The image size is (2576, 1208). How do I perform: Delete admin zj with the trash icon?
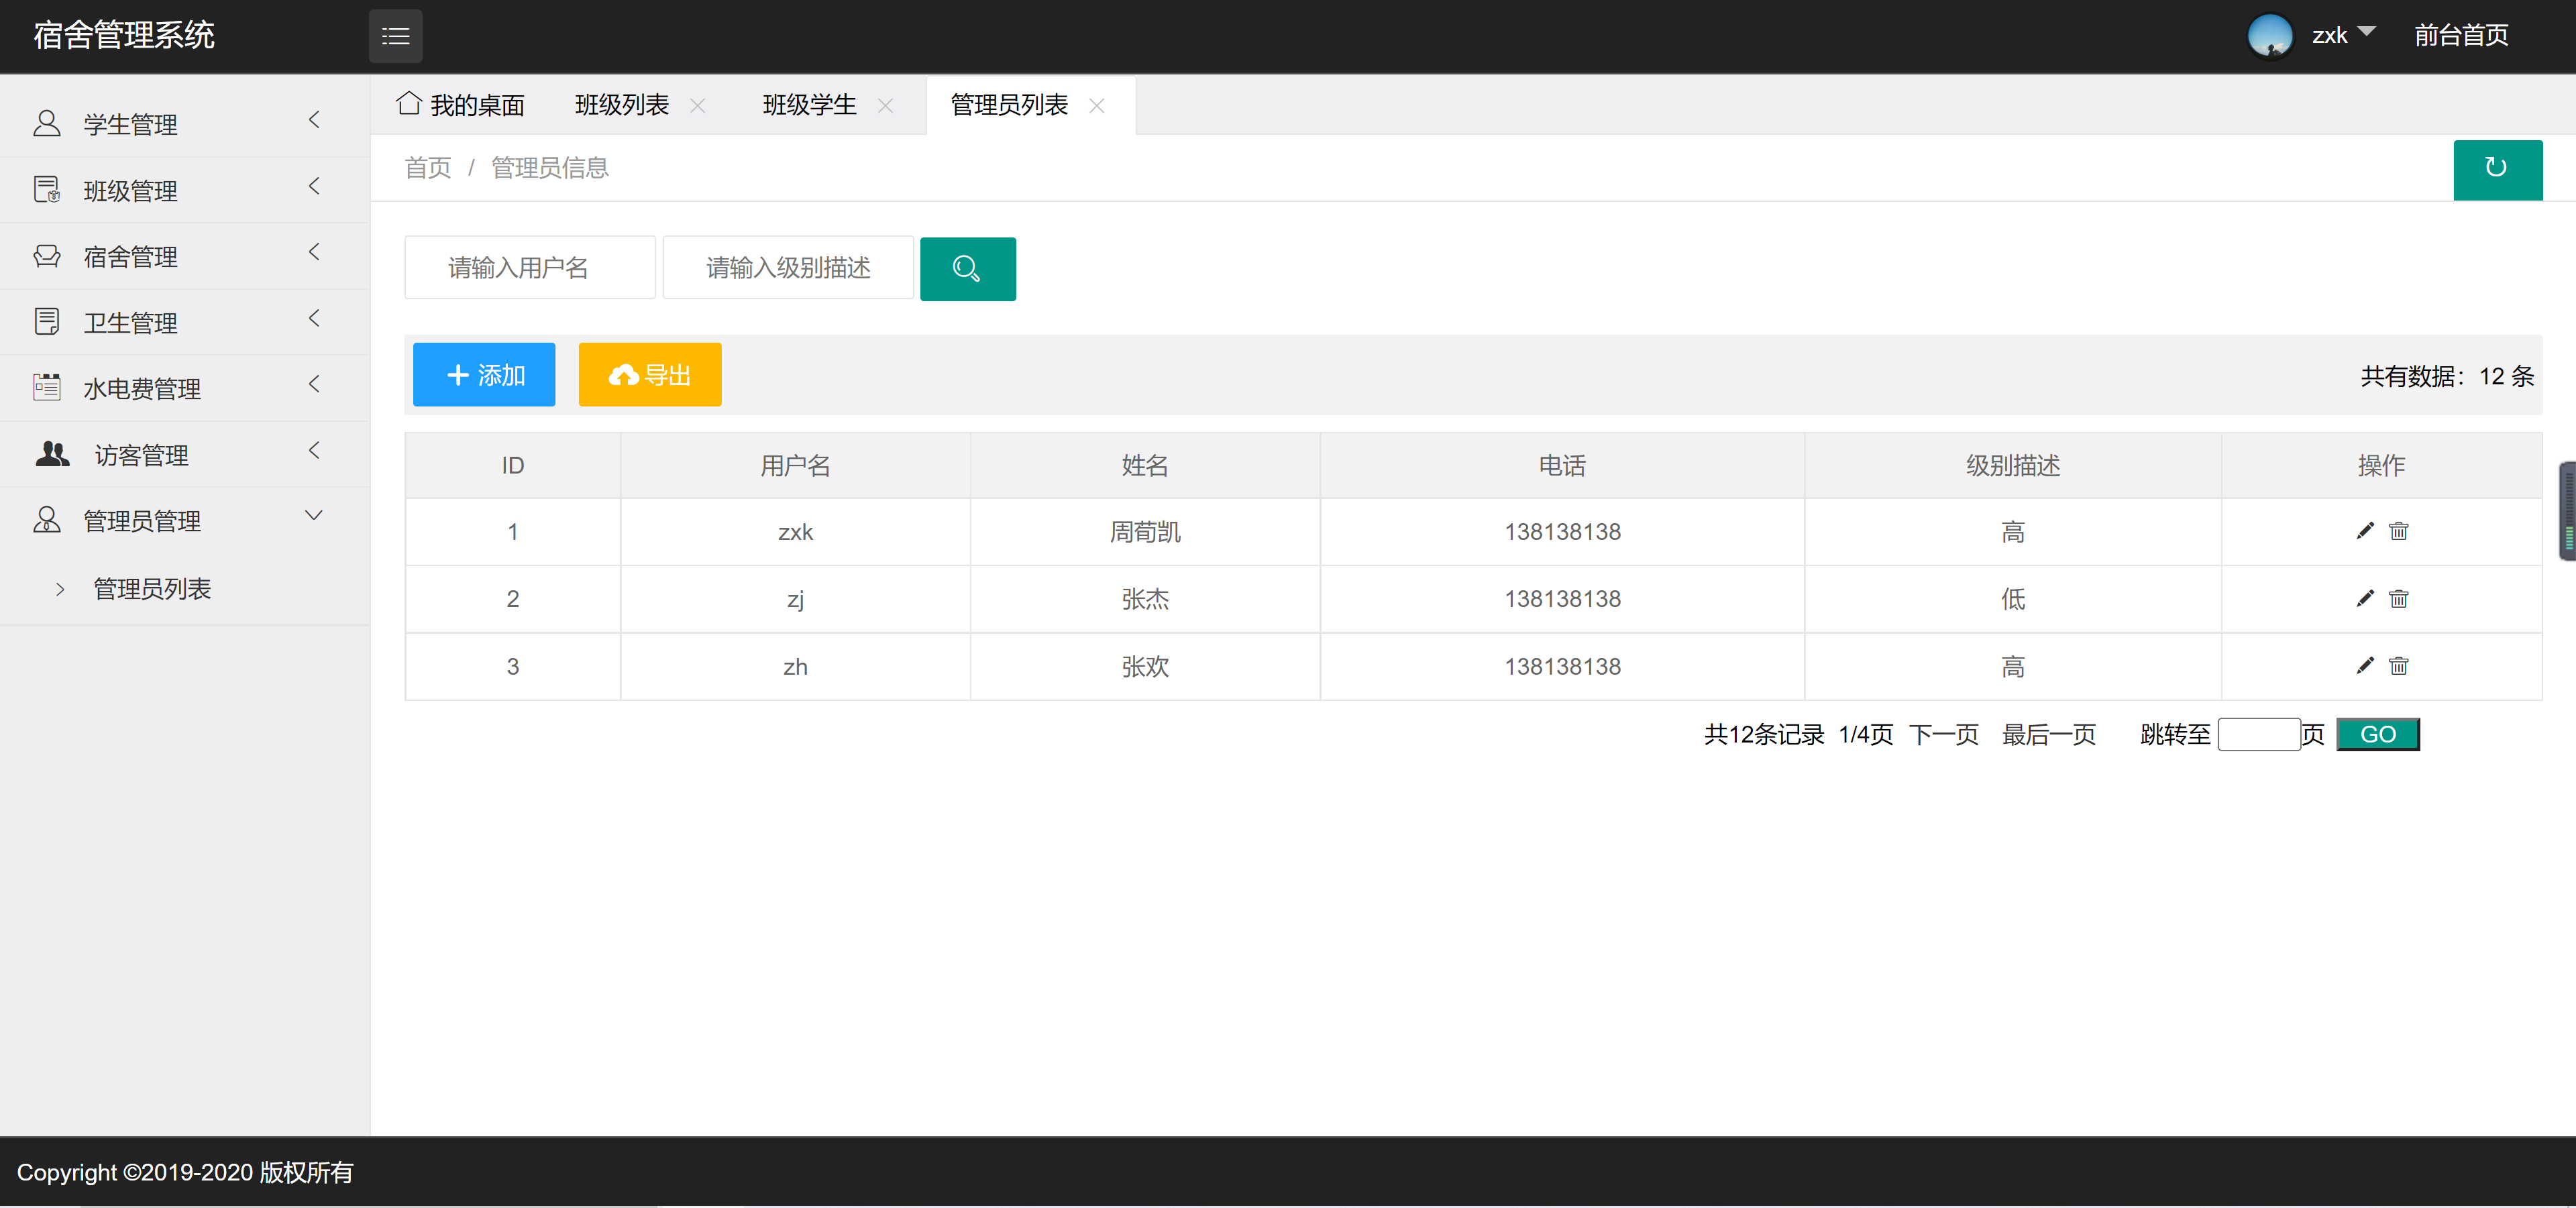[x=2399, y=599]
